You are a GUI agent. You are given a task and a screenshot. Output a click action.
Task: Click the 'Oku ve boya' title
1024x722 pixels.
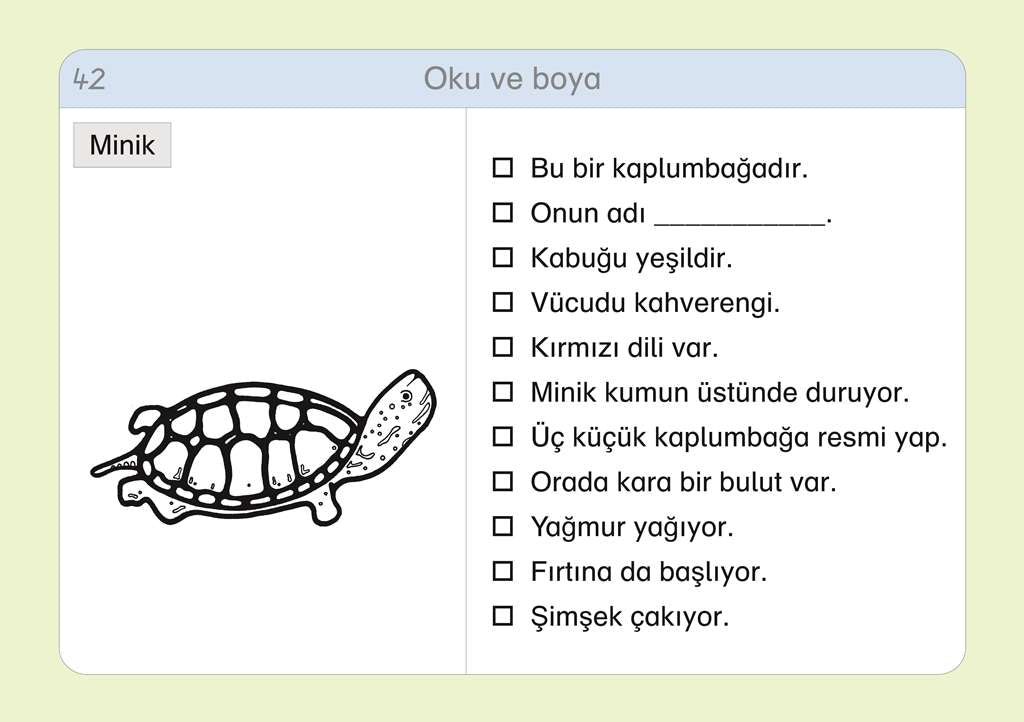512,79
